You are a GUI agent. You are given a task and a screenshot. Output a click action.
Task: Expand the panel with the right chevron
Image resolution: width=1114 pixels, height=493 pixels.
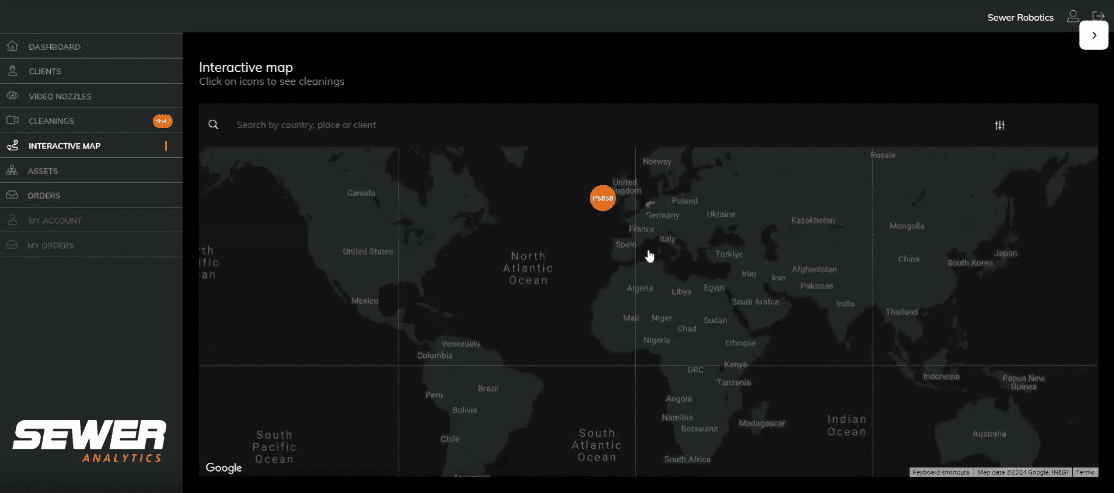(1094, 35)
